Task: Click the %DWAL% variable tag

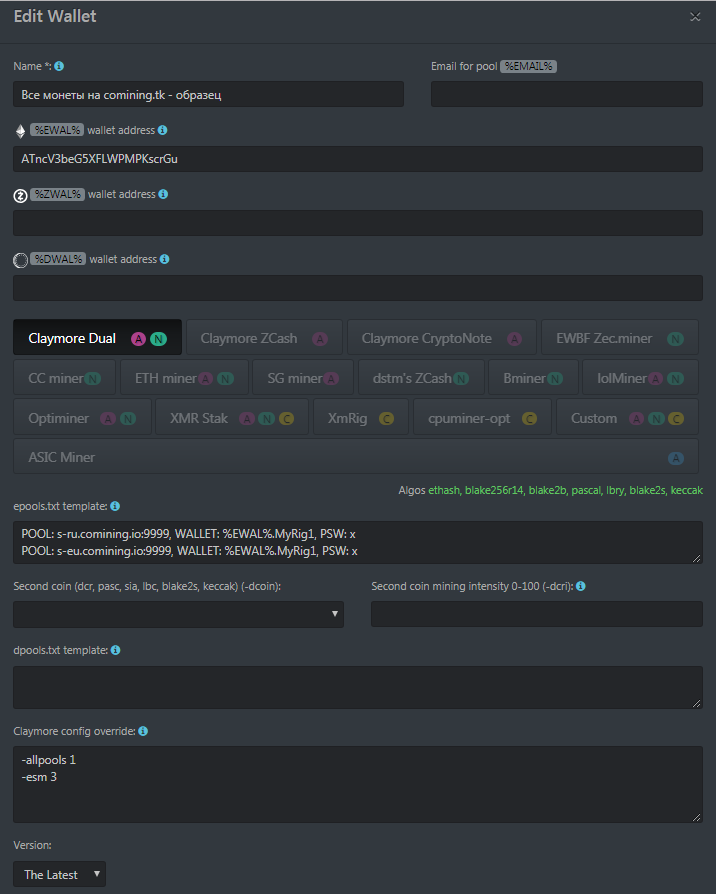Action: click(x=58, y=259)
